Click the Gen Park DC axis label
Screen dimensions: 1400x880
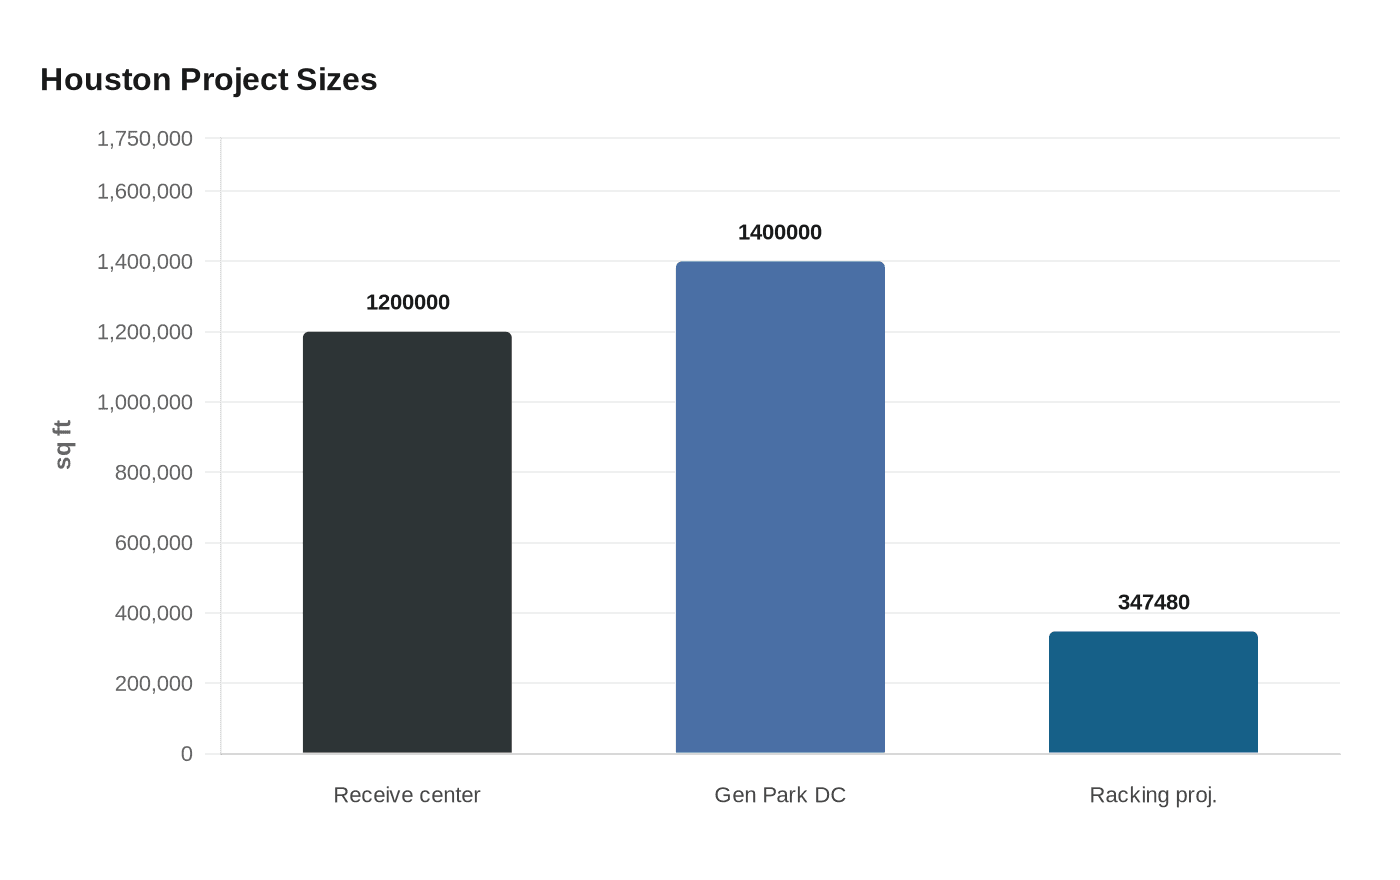780,794
